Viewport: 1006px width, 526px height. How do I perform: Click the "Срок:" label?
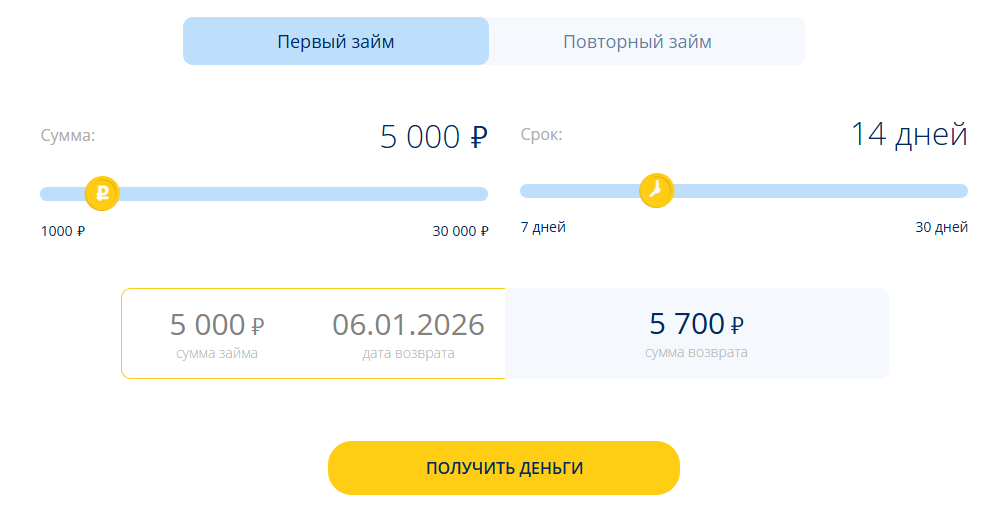click(x=541, y=134)
